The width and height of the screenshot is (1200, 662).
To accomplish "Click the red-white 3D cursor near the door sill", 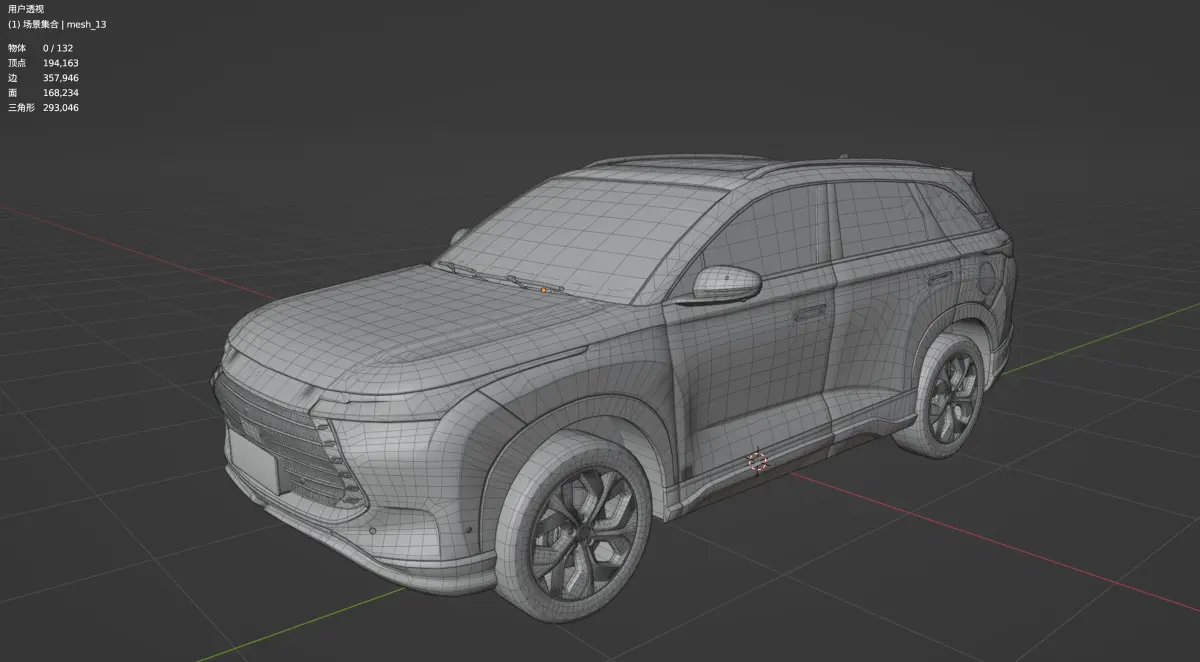I will [x=757, y=461].
